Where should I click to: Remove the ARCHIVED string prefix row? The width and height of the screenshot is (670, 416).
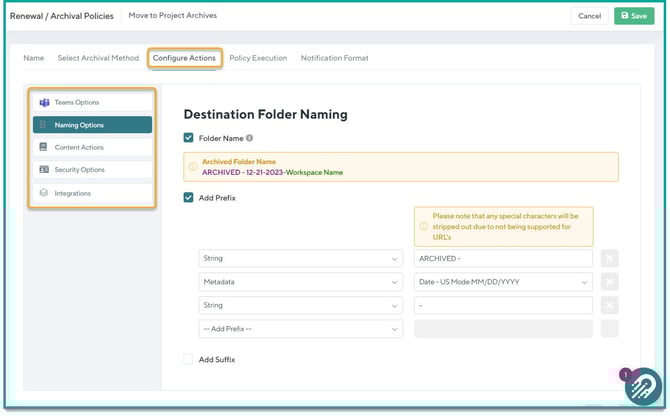pyautogui.click(x=610, y=258)
